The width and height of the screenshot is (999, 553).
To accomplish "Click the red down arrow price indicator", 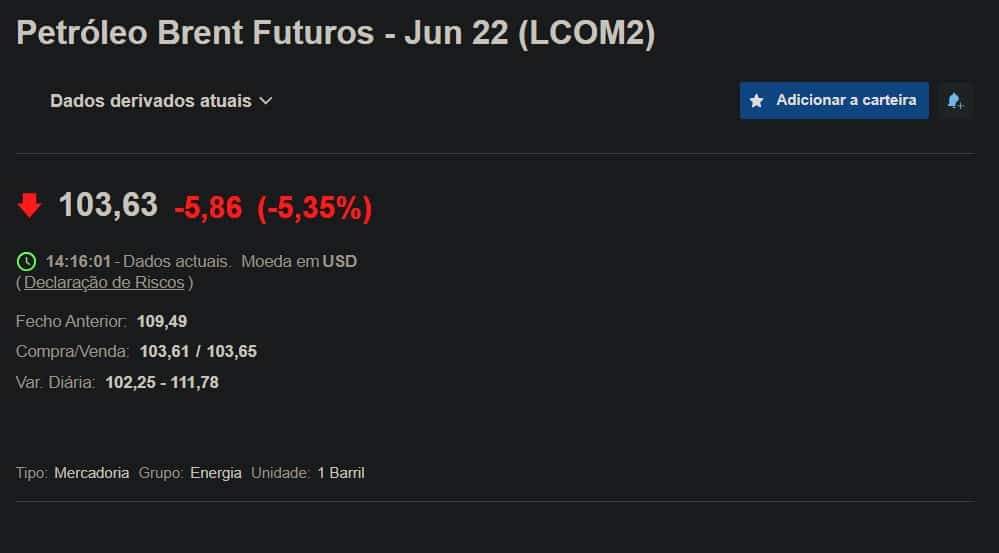I will pos(30,206).
